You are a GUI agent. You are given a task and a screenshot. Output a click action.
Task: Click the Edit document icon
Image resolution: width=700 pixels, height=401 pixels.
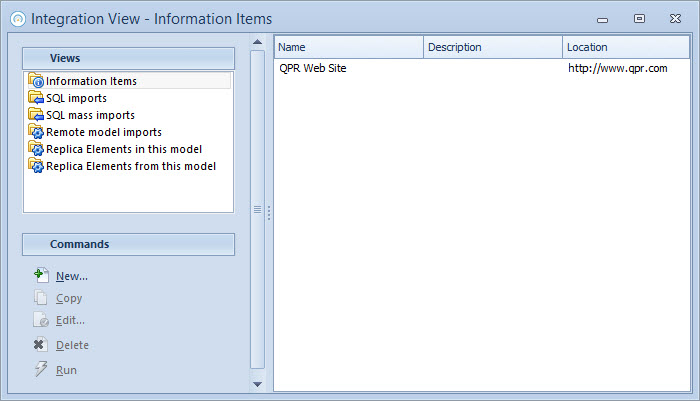tap(41, 320)
